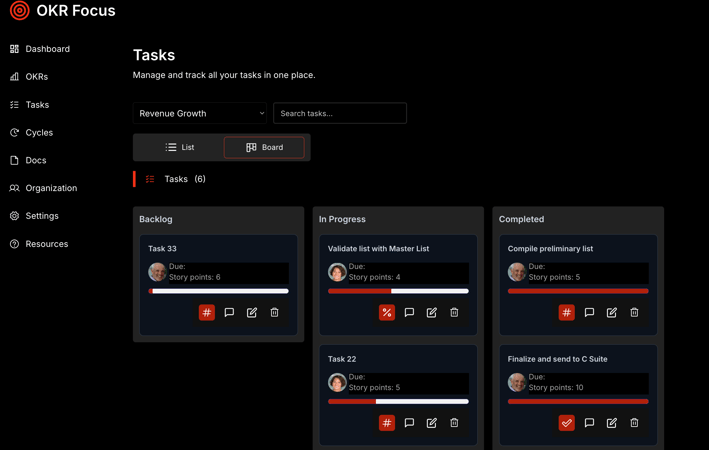This screenshot has width=709, height=450.
Task: Open comments on Task 22
Action: [409, 423]
